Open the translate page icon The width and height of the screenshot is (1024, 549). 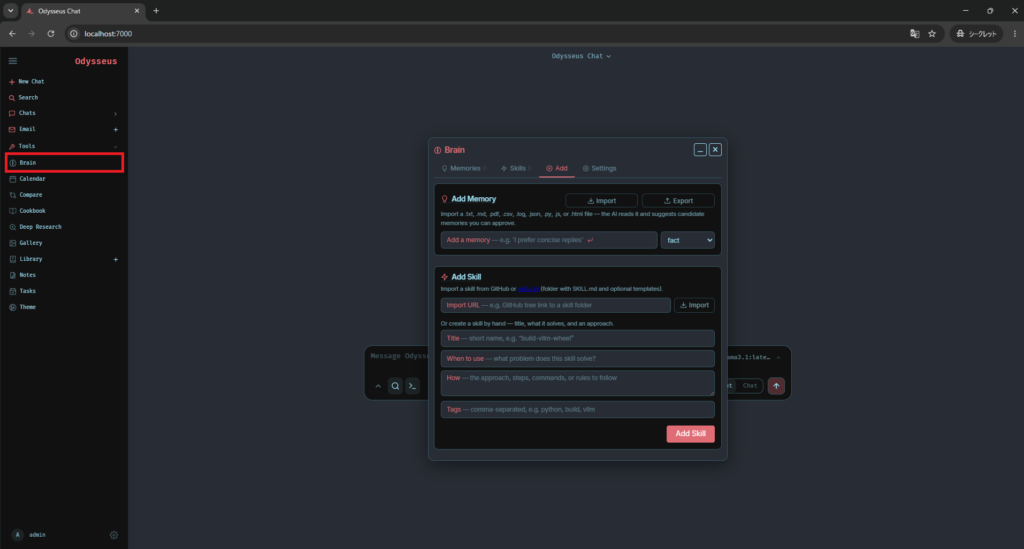tap(914, 33)
